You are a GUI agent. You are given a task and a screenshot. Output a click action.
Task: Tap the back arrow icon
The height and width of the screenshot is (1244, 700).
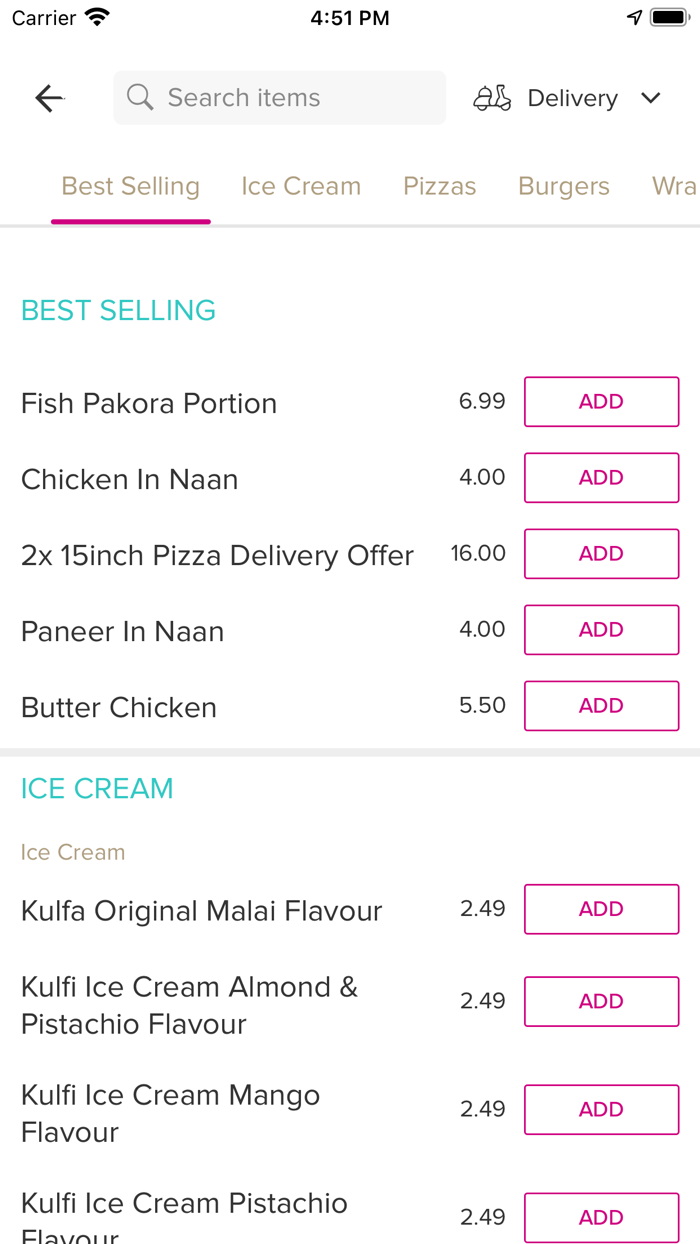pyautogui.click(x=48, y=97)
